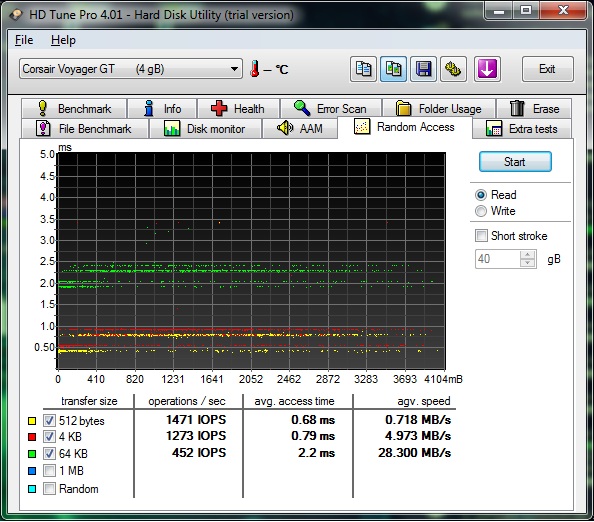Click the copy screenshot to clipboard icon
The width and height of the screenshot is (594, 522).
coord(394,69)
